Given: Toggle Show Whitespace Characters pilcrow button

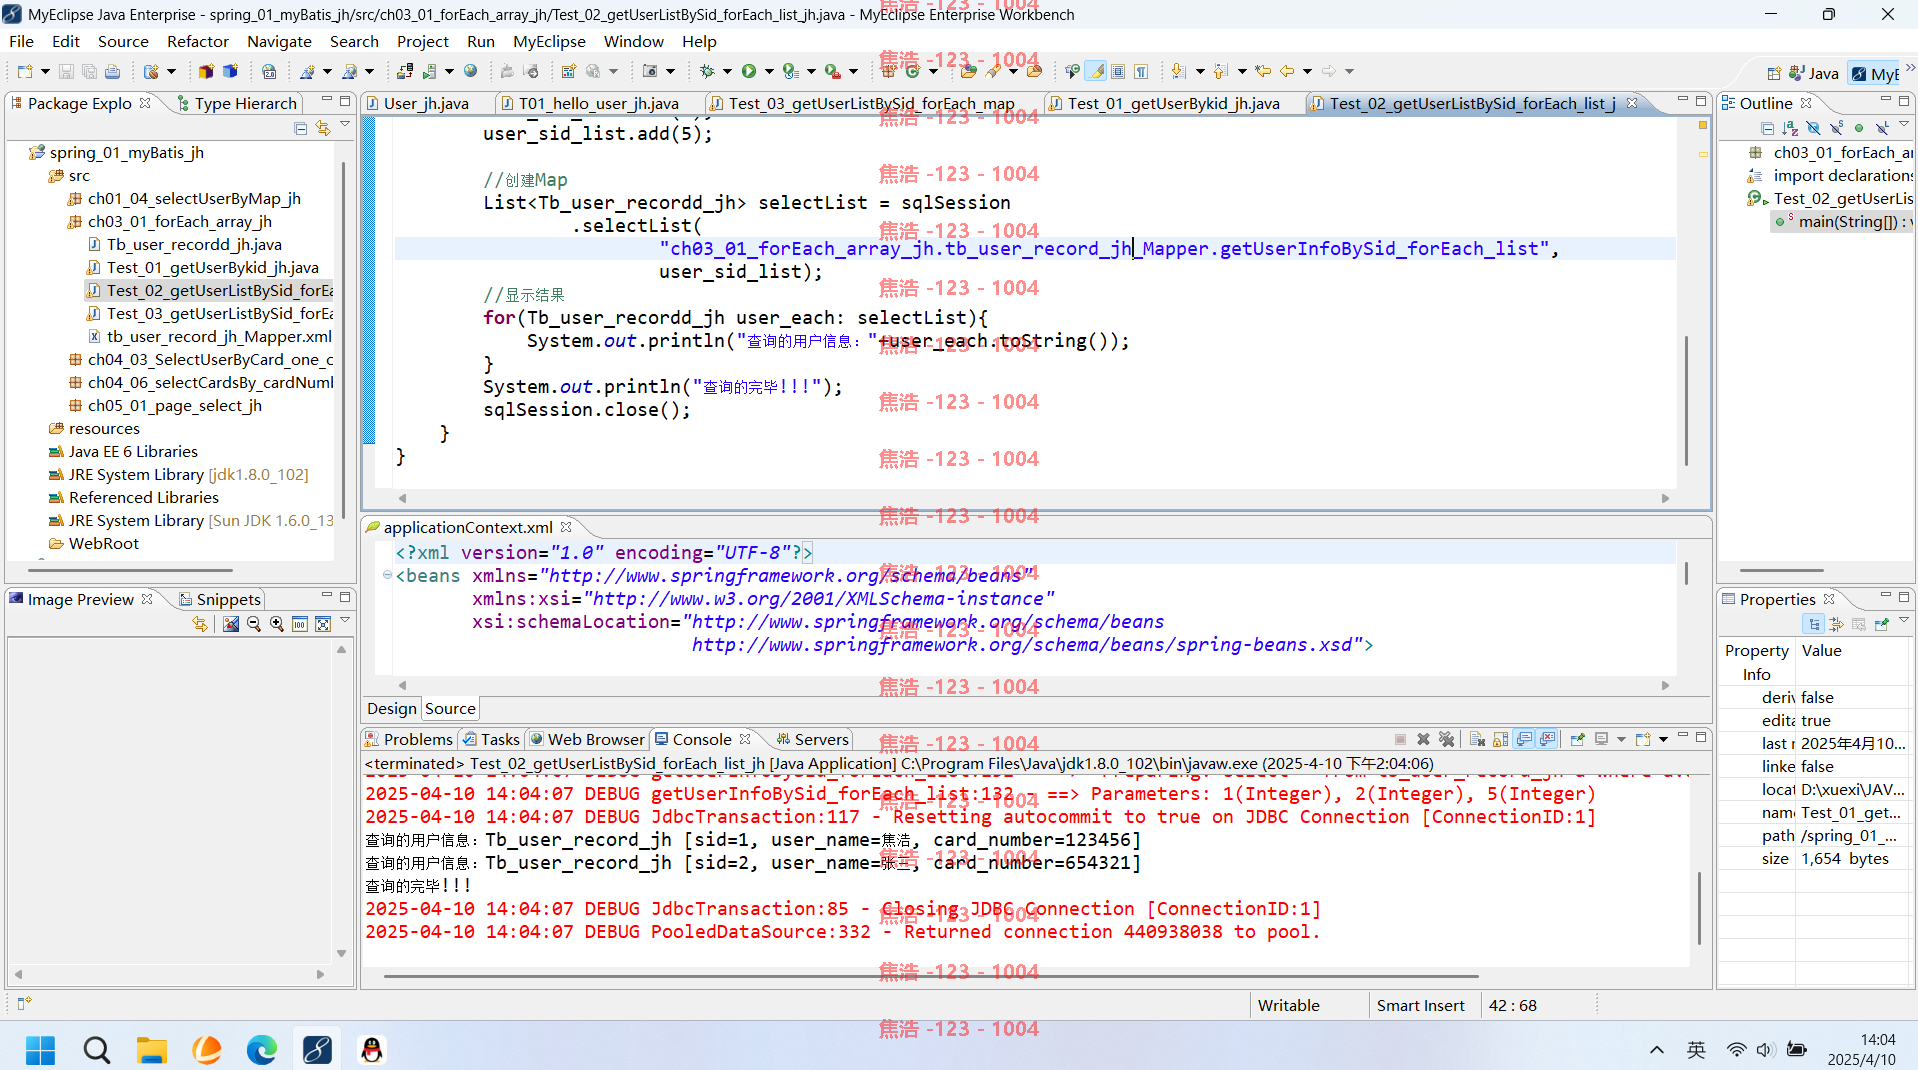Looking at the screenshot, I should click(x=1141, y=71).
